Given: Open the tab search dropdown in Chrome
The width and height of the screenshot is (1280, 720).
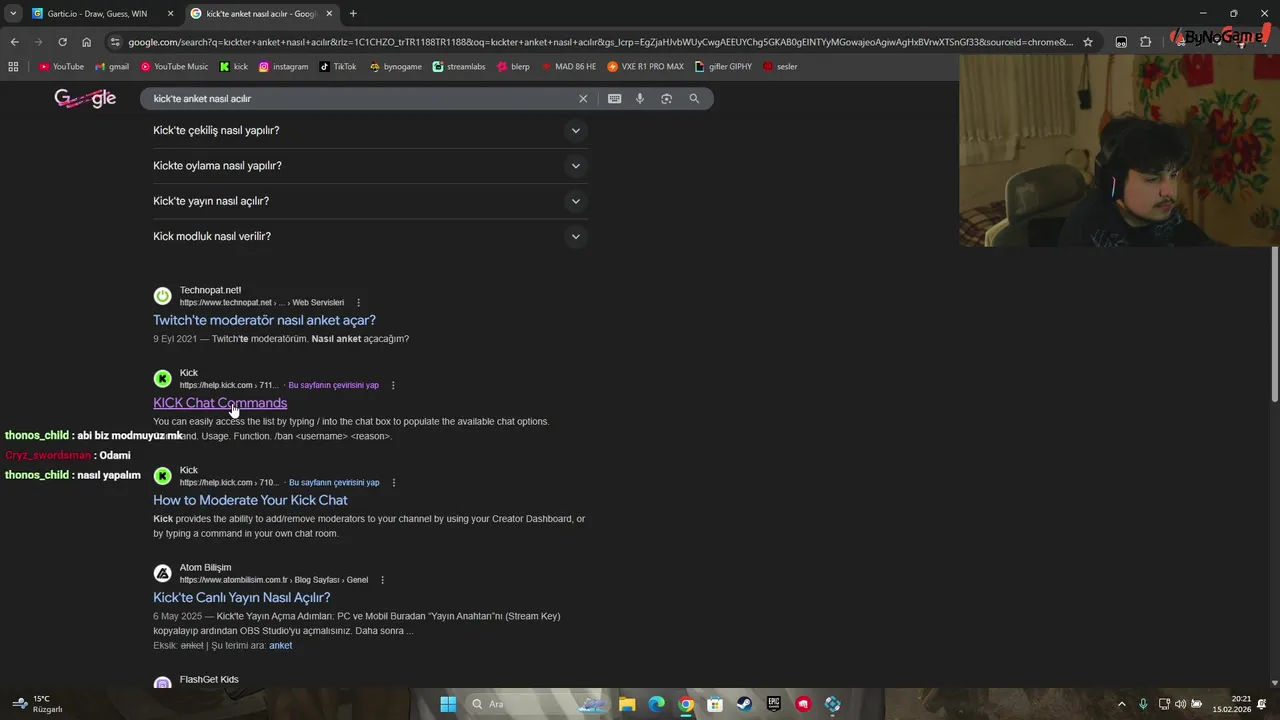Looking at the screenshot, I should click(13, 14).
